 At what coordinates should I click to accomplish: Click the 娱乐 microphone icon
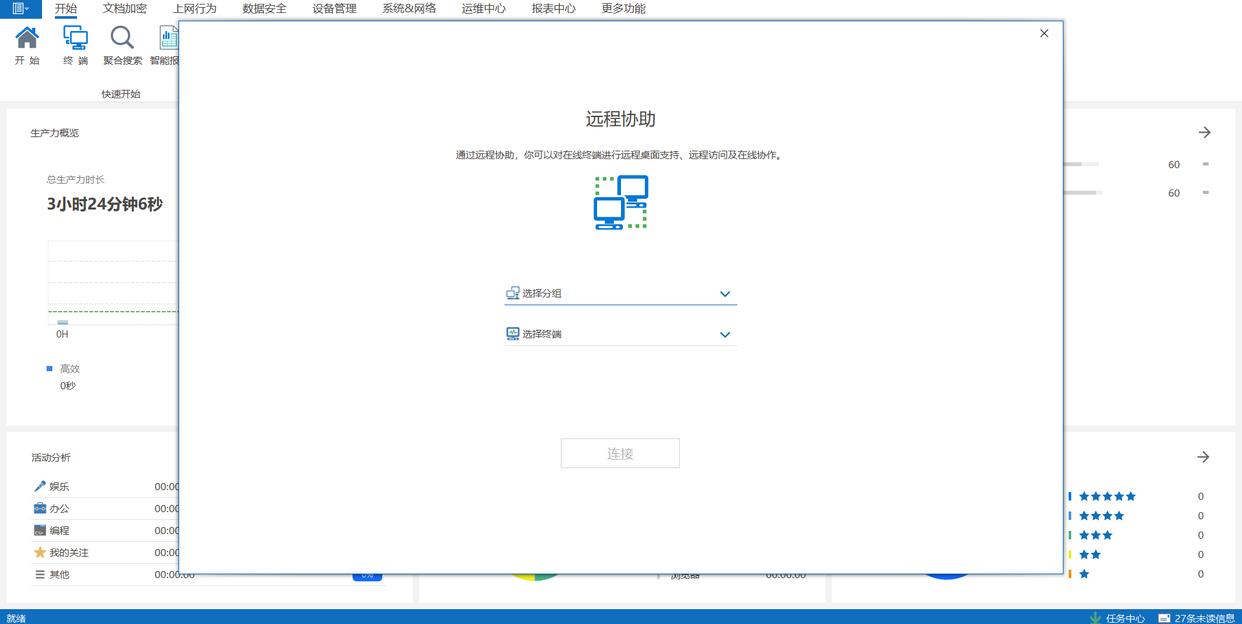coord(40,487)
